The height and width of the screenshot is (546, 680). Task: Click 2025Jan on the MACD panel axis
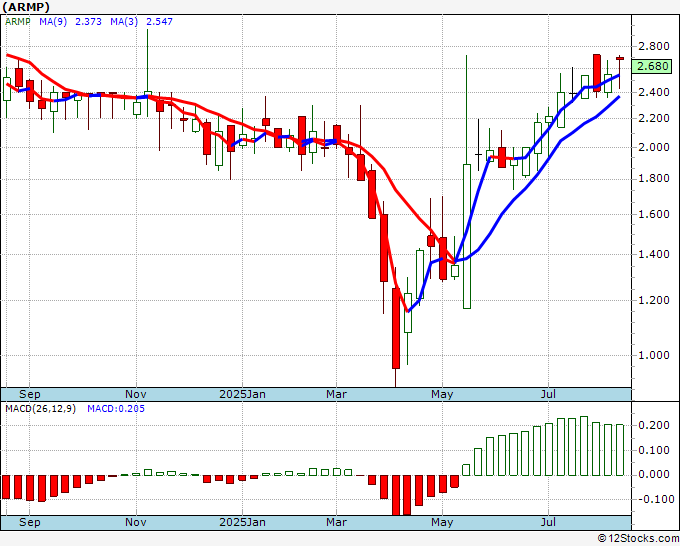point(242,522)
